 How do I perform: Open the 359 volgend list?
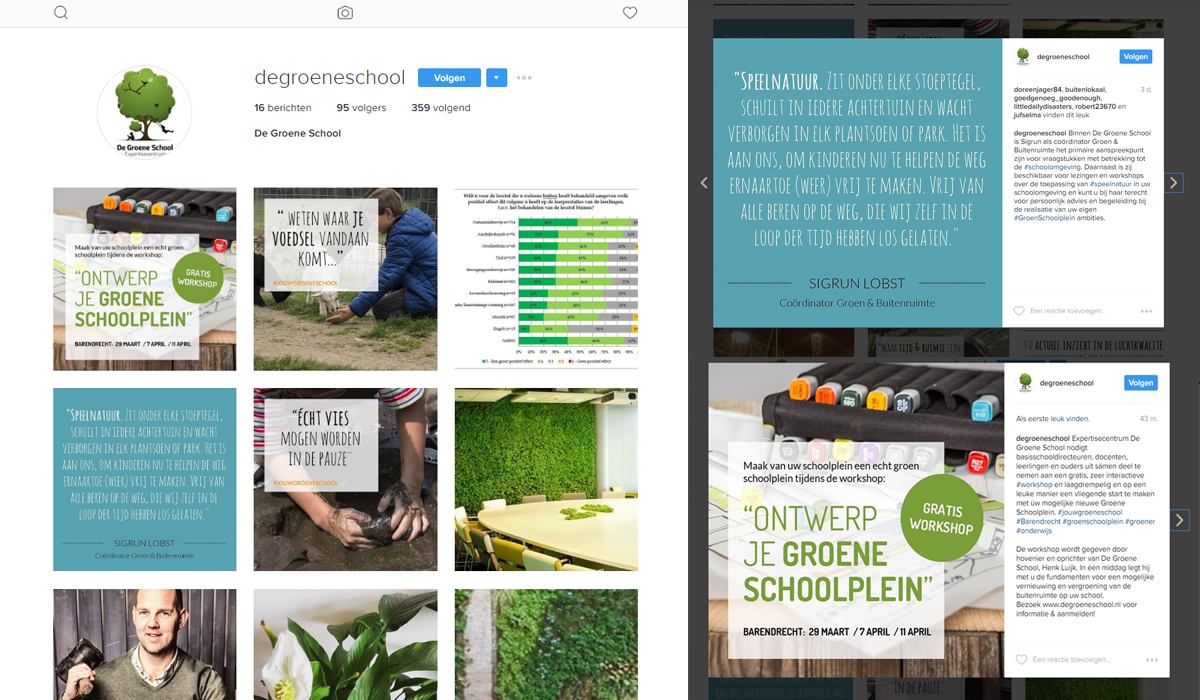point(441,108)
